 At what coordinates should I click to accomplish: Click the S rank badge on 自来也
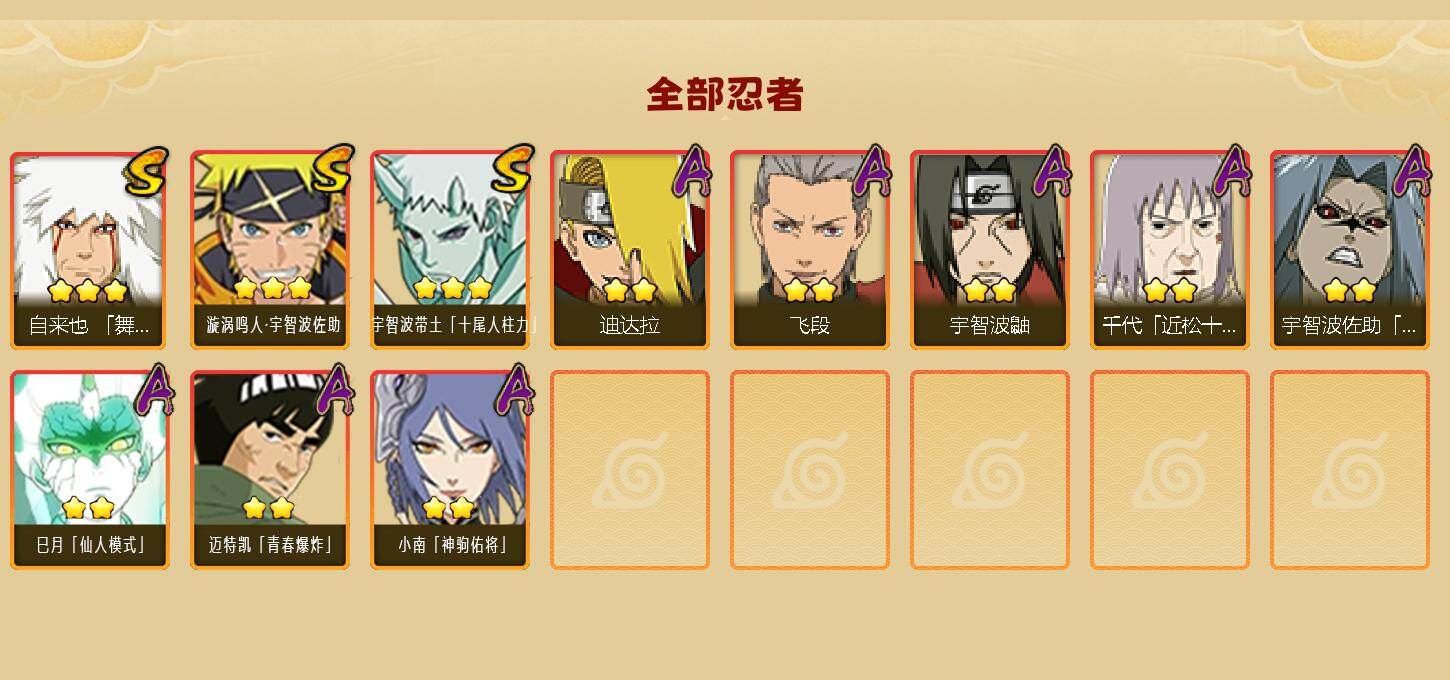click(x=147, y=171)
